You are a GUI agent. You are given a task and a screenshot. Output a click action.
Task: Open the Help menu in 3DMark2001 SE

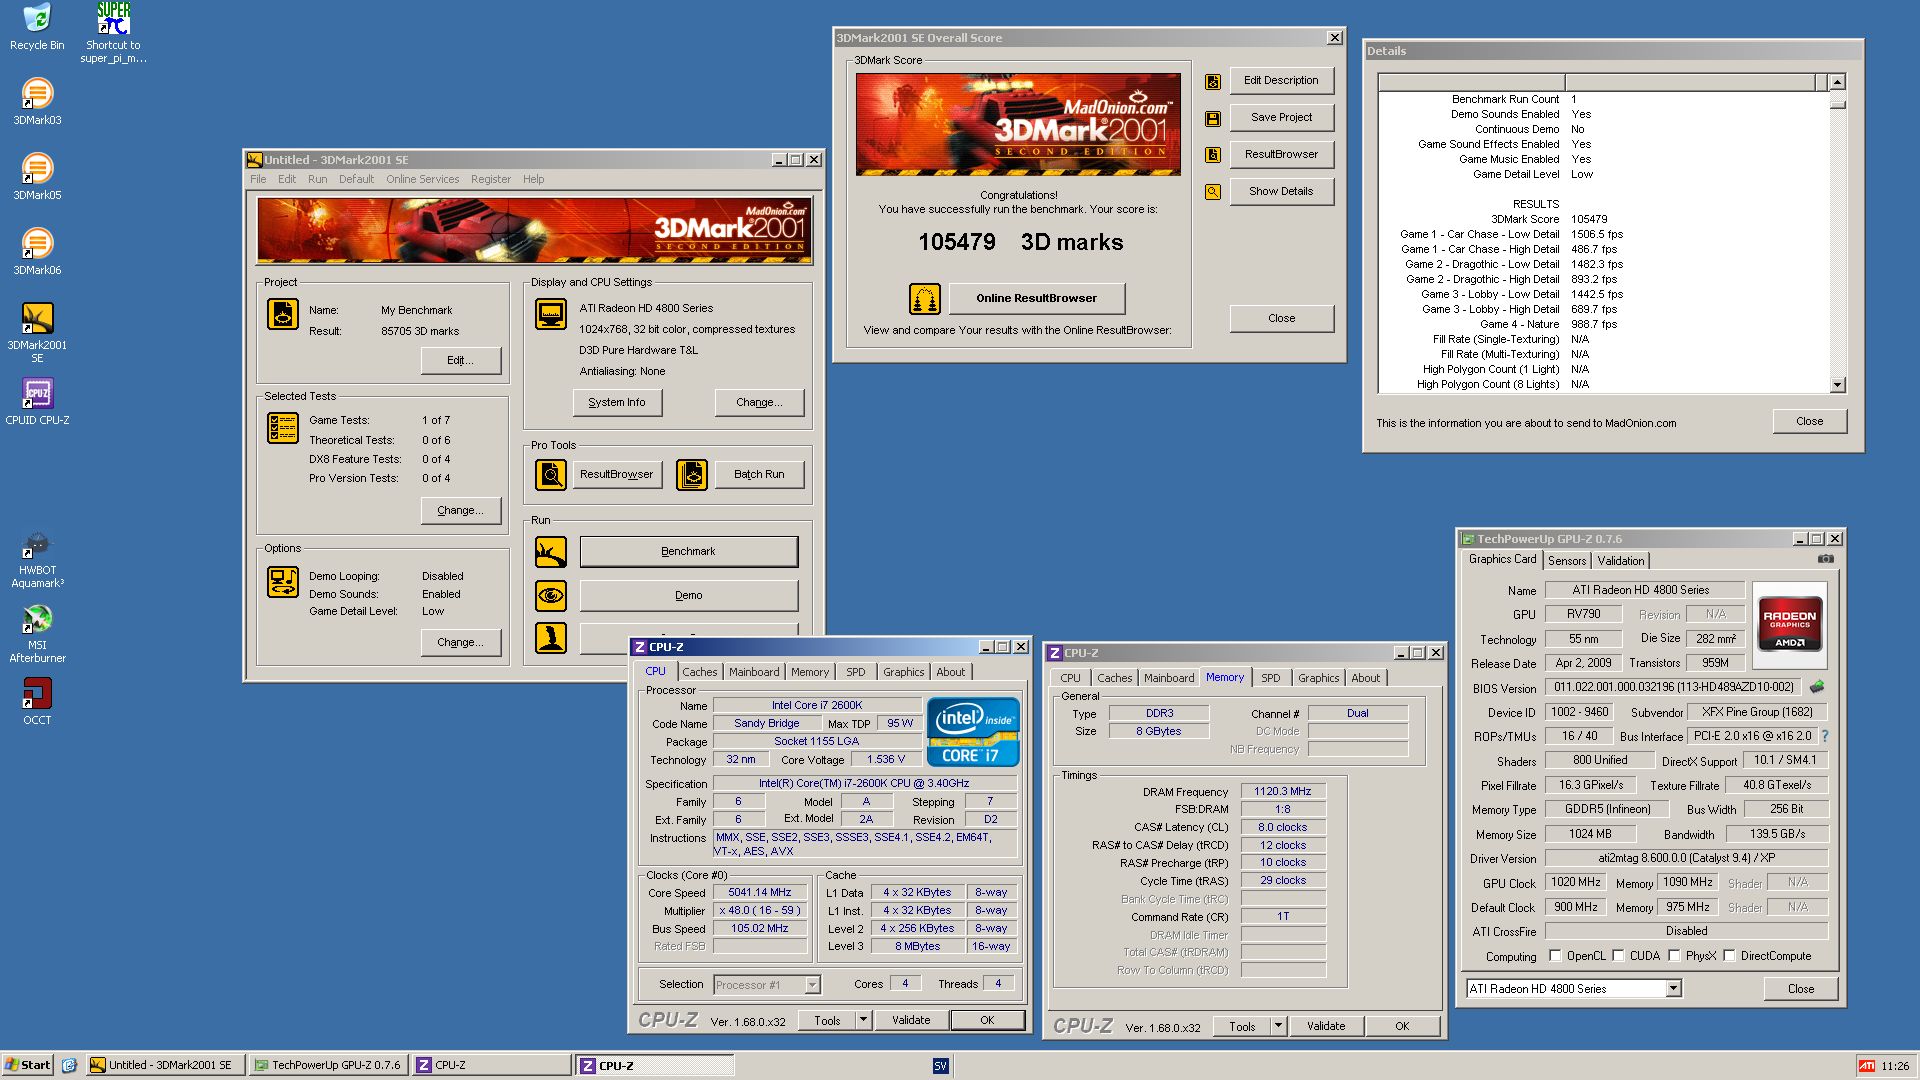tap(533, 179)
